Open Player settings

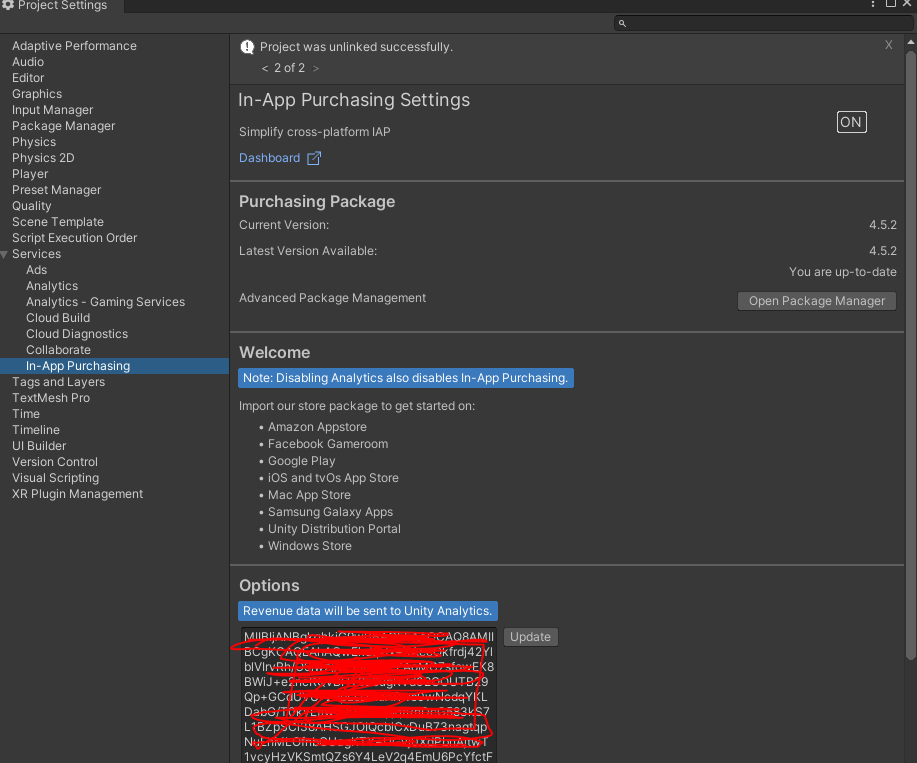coord(30,174)
